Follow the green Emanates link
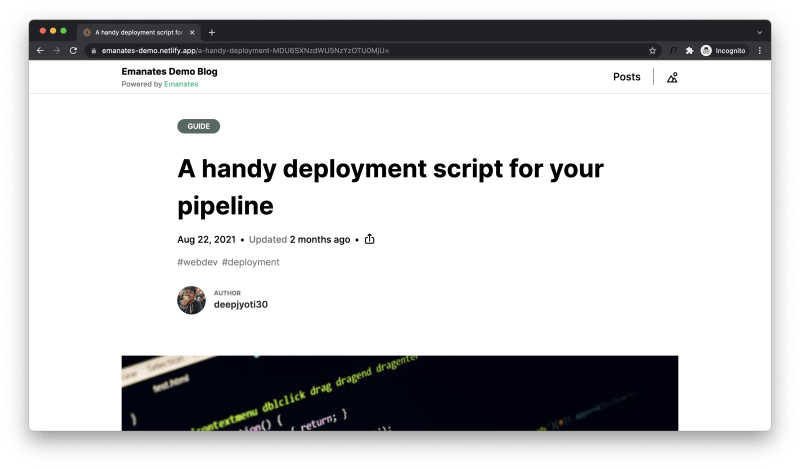 coord(181,84)
